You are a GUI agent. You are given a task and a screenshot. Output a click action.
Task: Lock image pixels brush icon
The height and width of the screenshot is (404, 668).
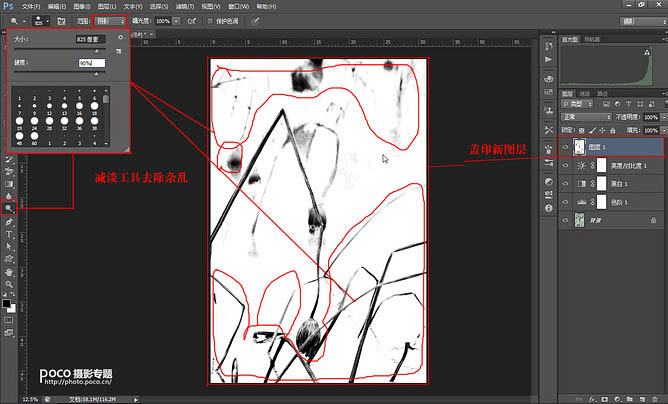(592, 130)
